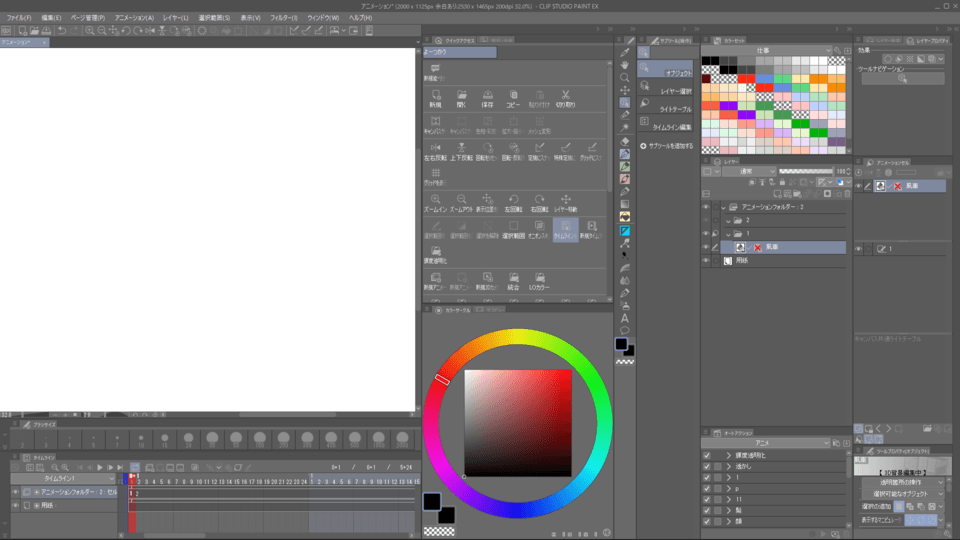Uncheck the 透かし auto action checkbox
The image size is (960, 540).
(707, 467)
